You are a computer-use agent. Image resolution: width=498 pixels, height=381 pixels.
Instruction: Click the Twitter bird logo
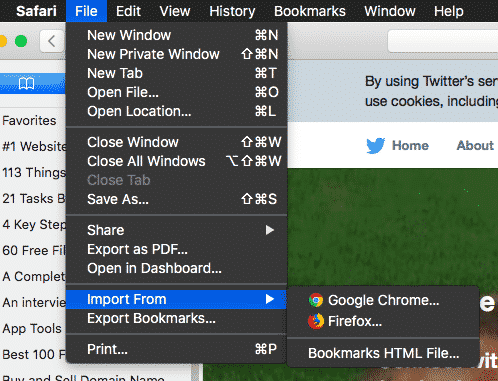(x=376, y=146)
